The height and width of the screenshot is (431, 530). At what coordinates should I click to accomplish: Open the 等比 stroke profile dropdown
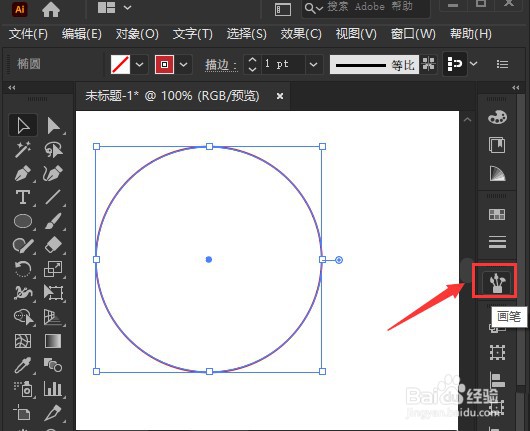(374, 64)
